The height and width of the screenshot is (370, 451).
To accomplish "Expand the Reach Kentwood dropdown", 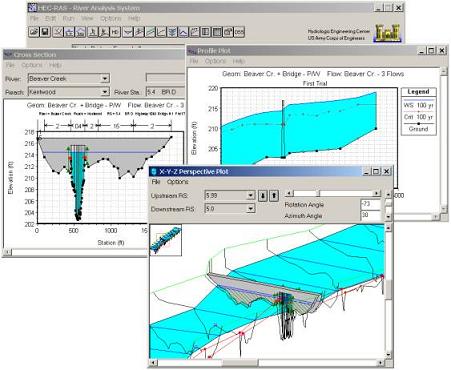I will [x=105, y=92].
